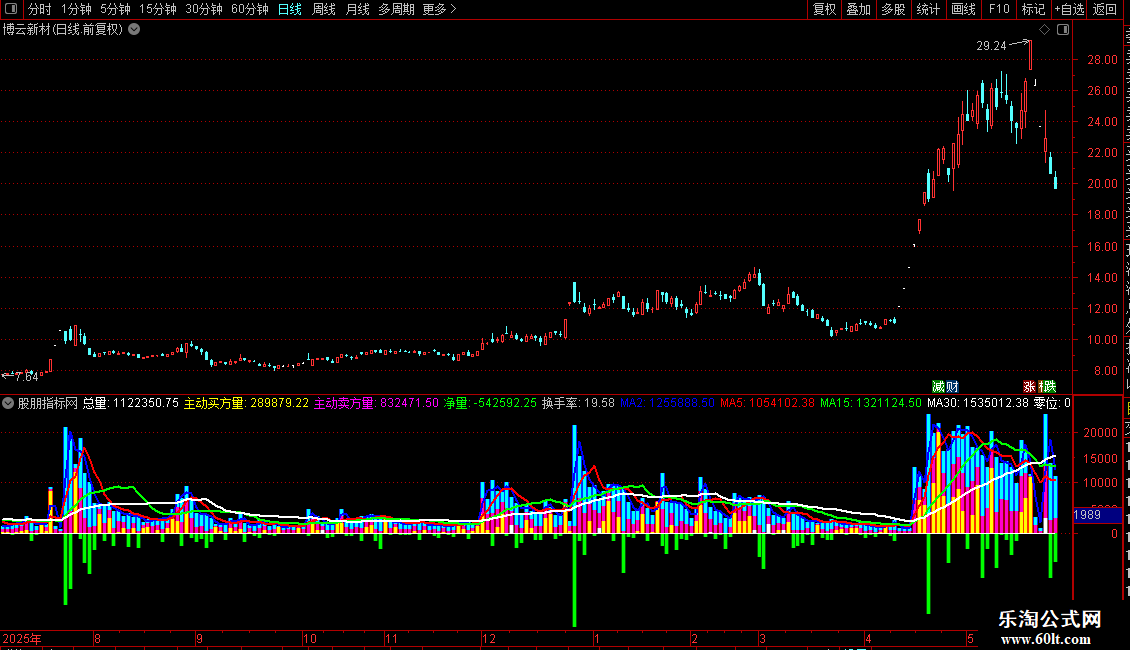The height and width of the screenshot is (650, 1130).
Task: Click the 多股 multi-stock button
Action: click(x=894, y=9)
